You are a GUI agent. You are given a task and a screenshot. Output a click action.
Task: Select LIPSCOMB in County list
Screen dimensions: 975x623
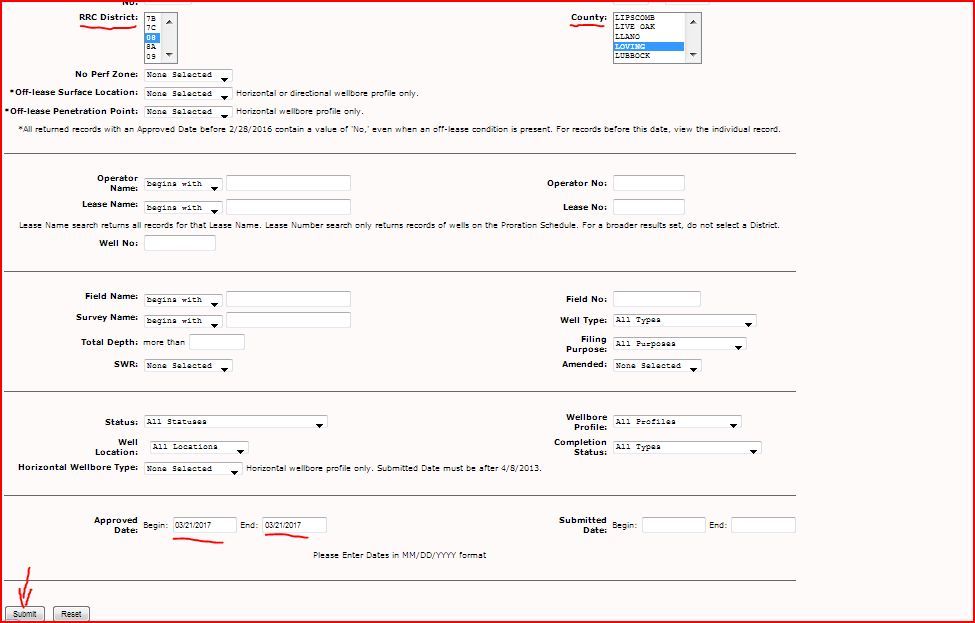coord(649,17)
